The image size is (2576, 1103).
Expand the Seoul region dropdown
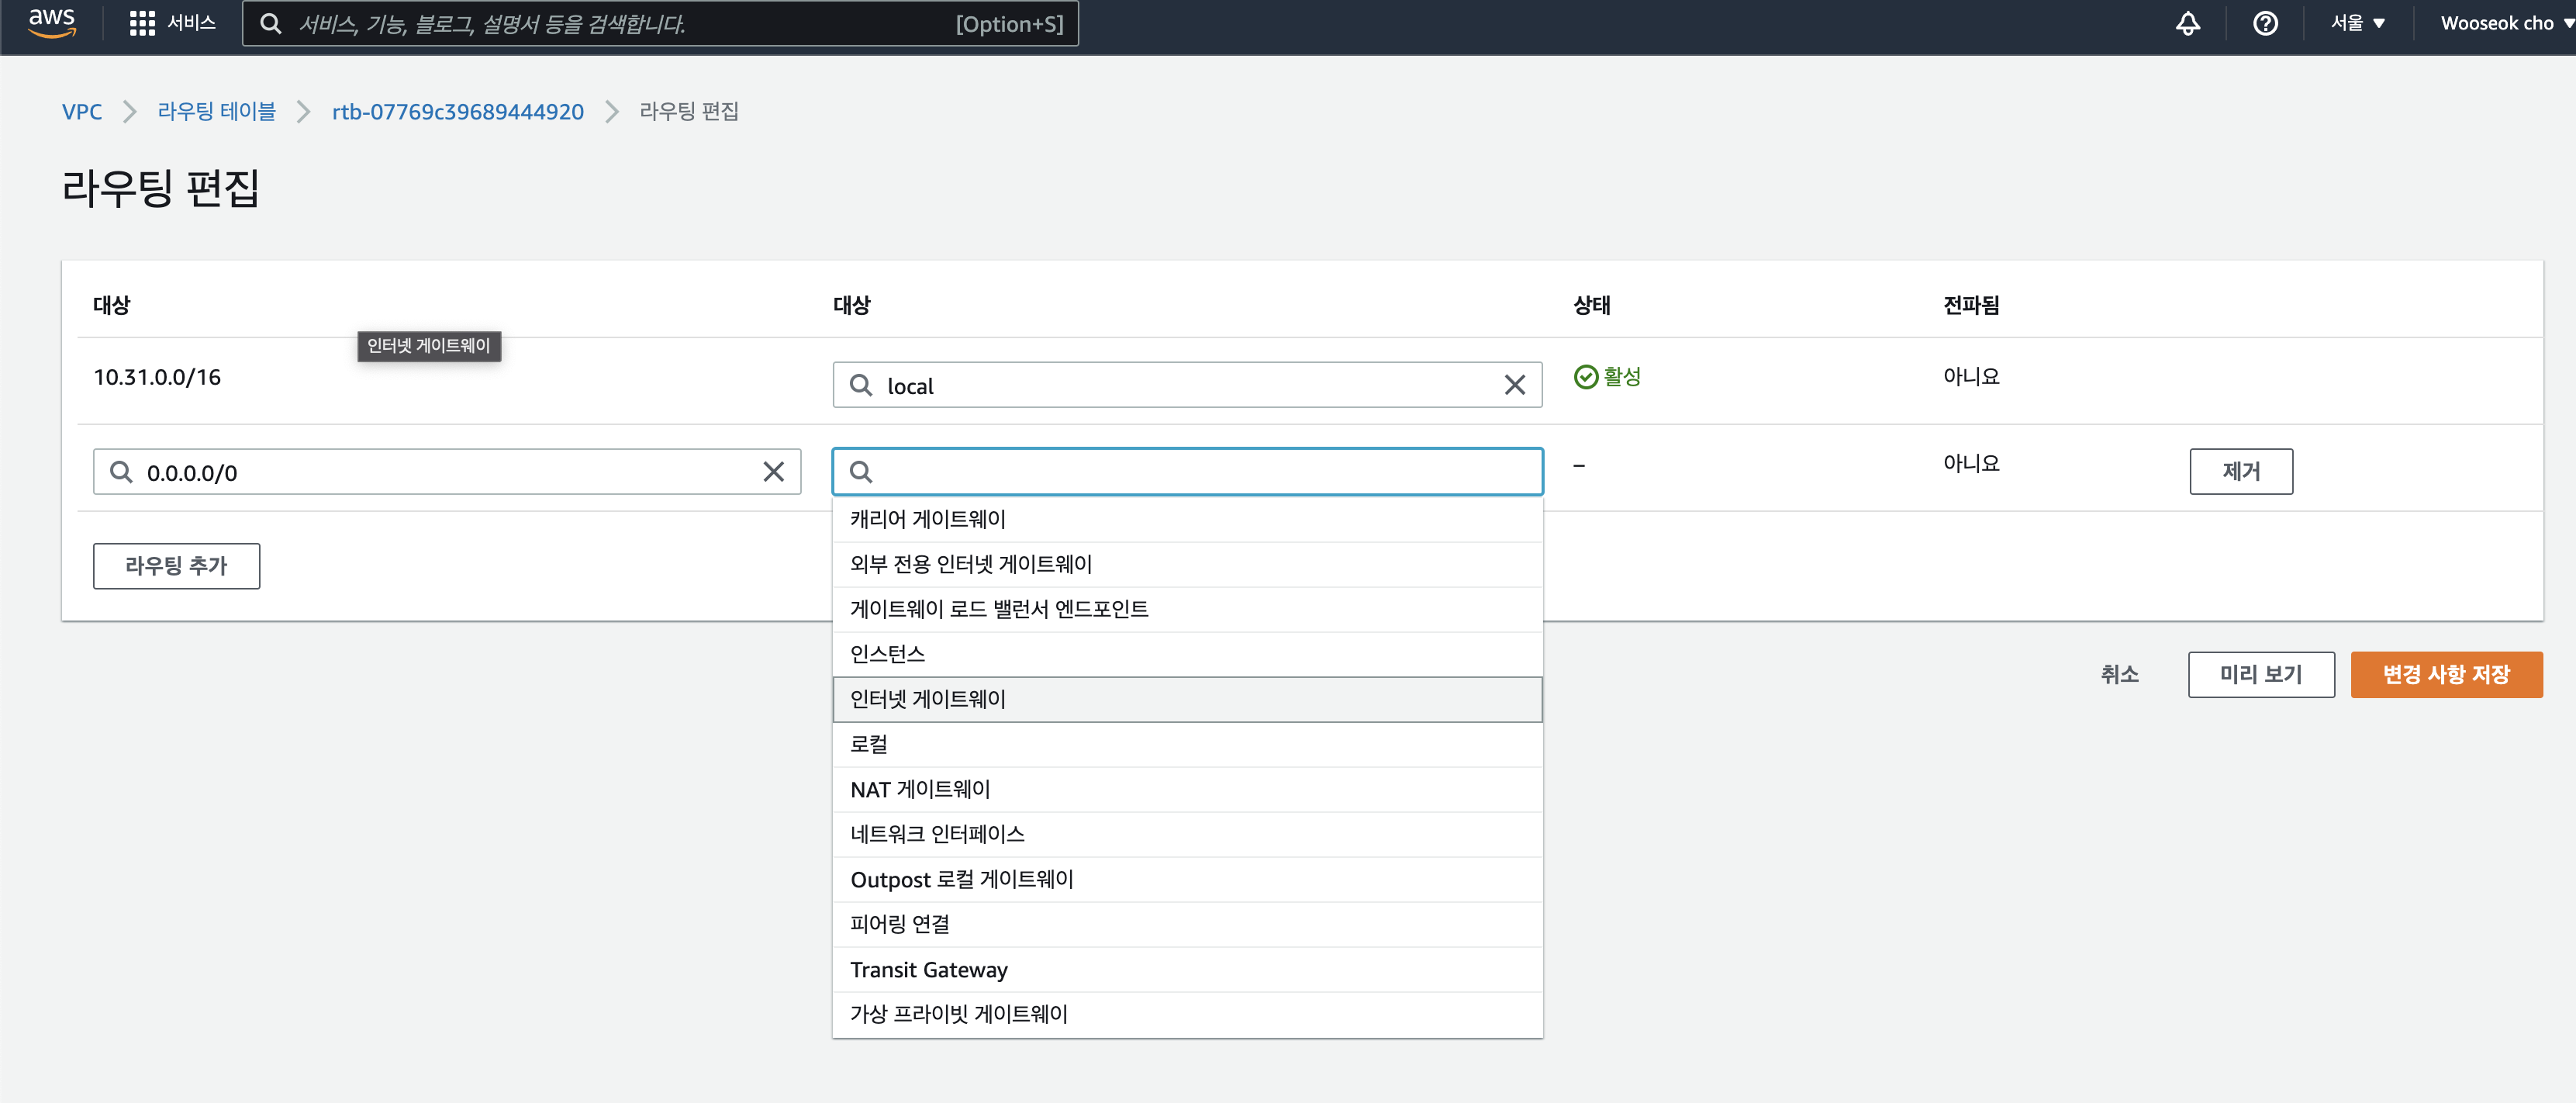tap(2357, 23)
